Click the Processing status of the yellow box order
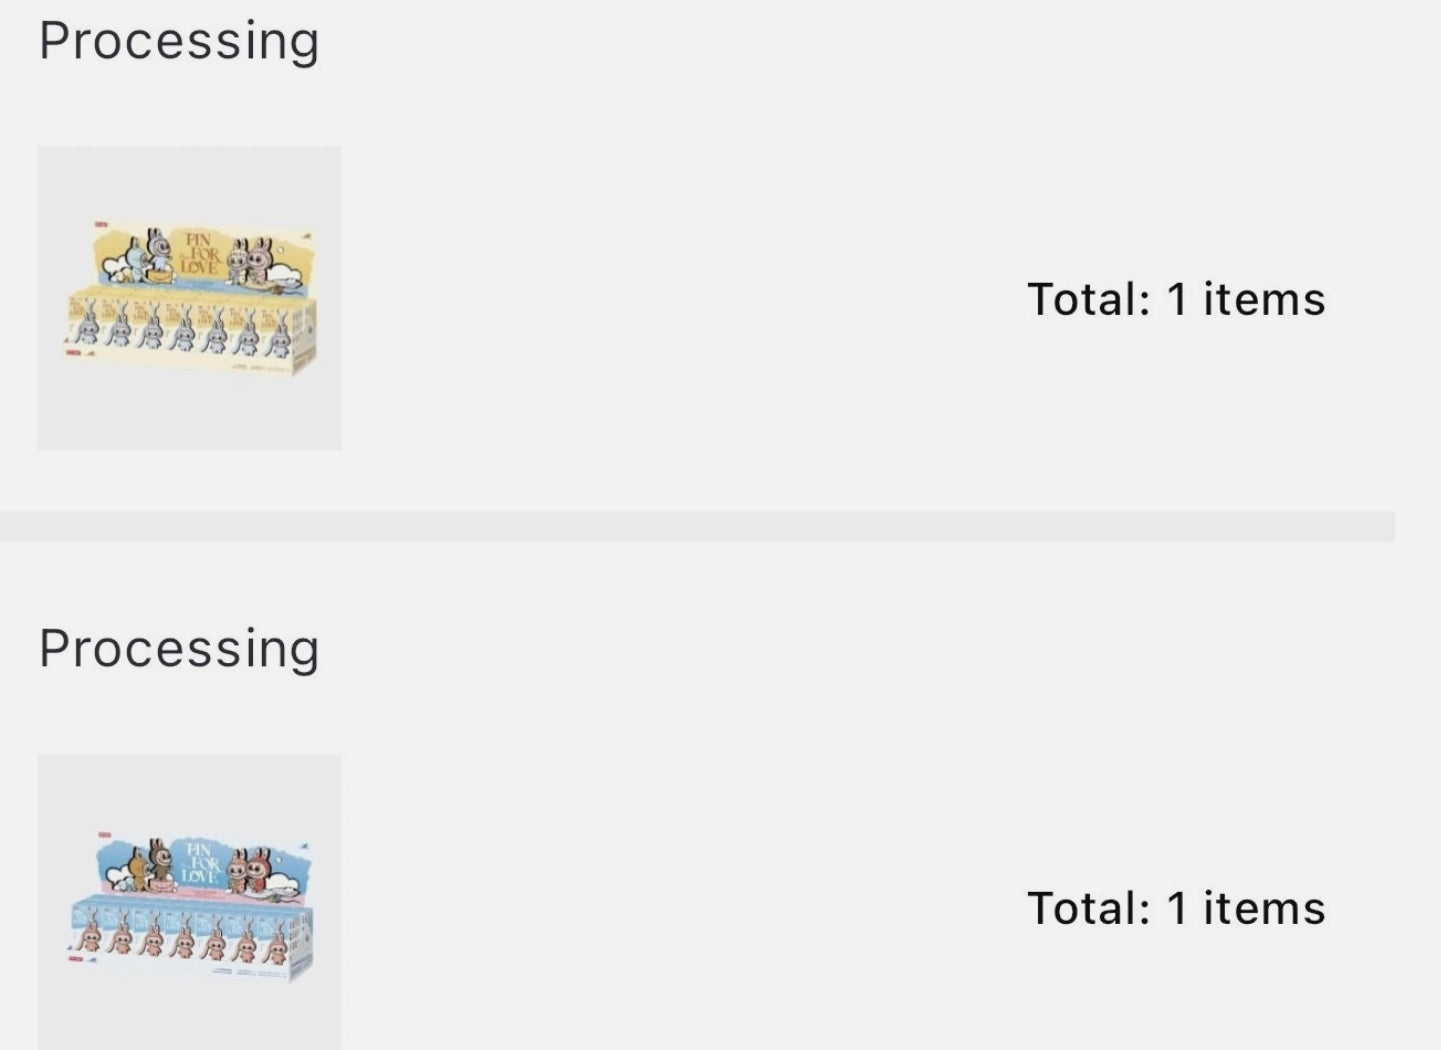This screenshot has width=1441, height=1050. pos(179,42)
